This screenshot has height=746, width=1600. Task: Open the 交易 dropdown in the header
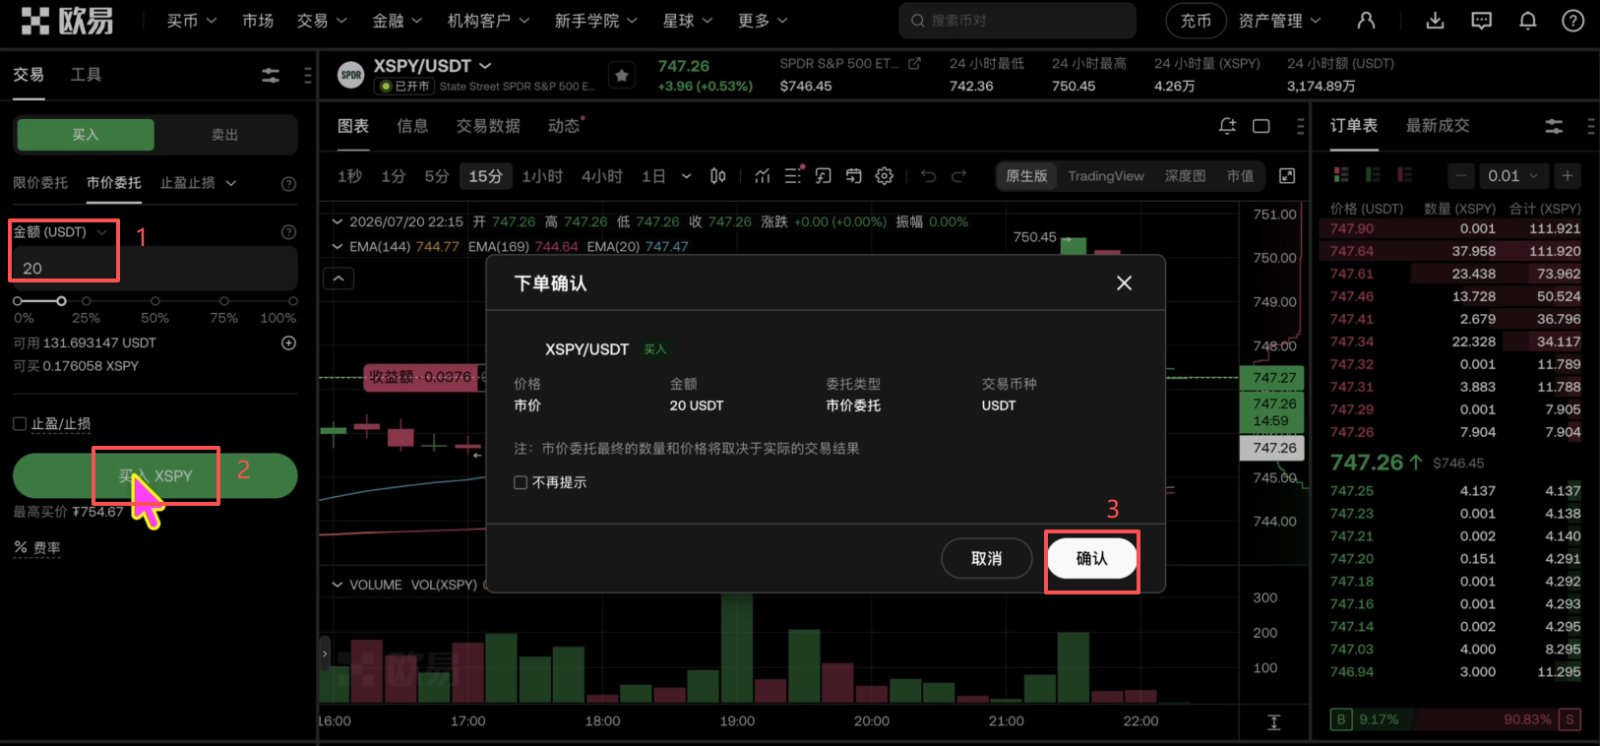coord(322,20)
